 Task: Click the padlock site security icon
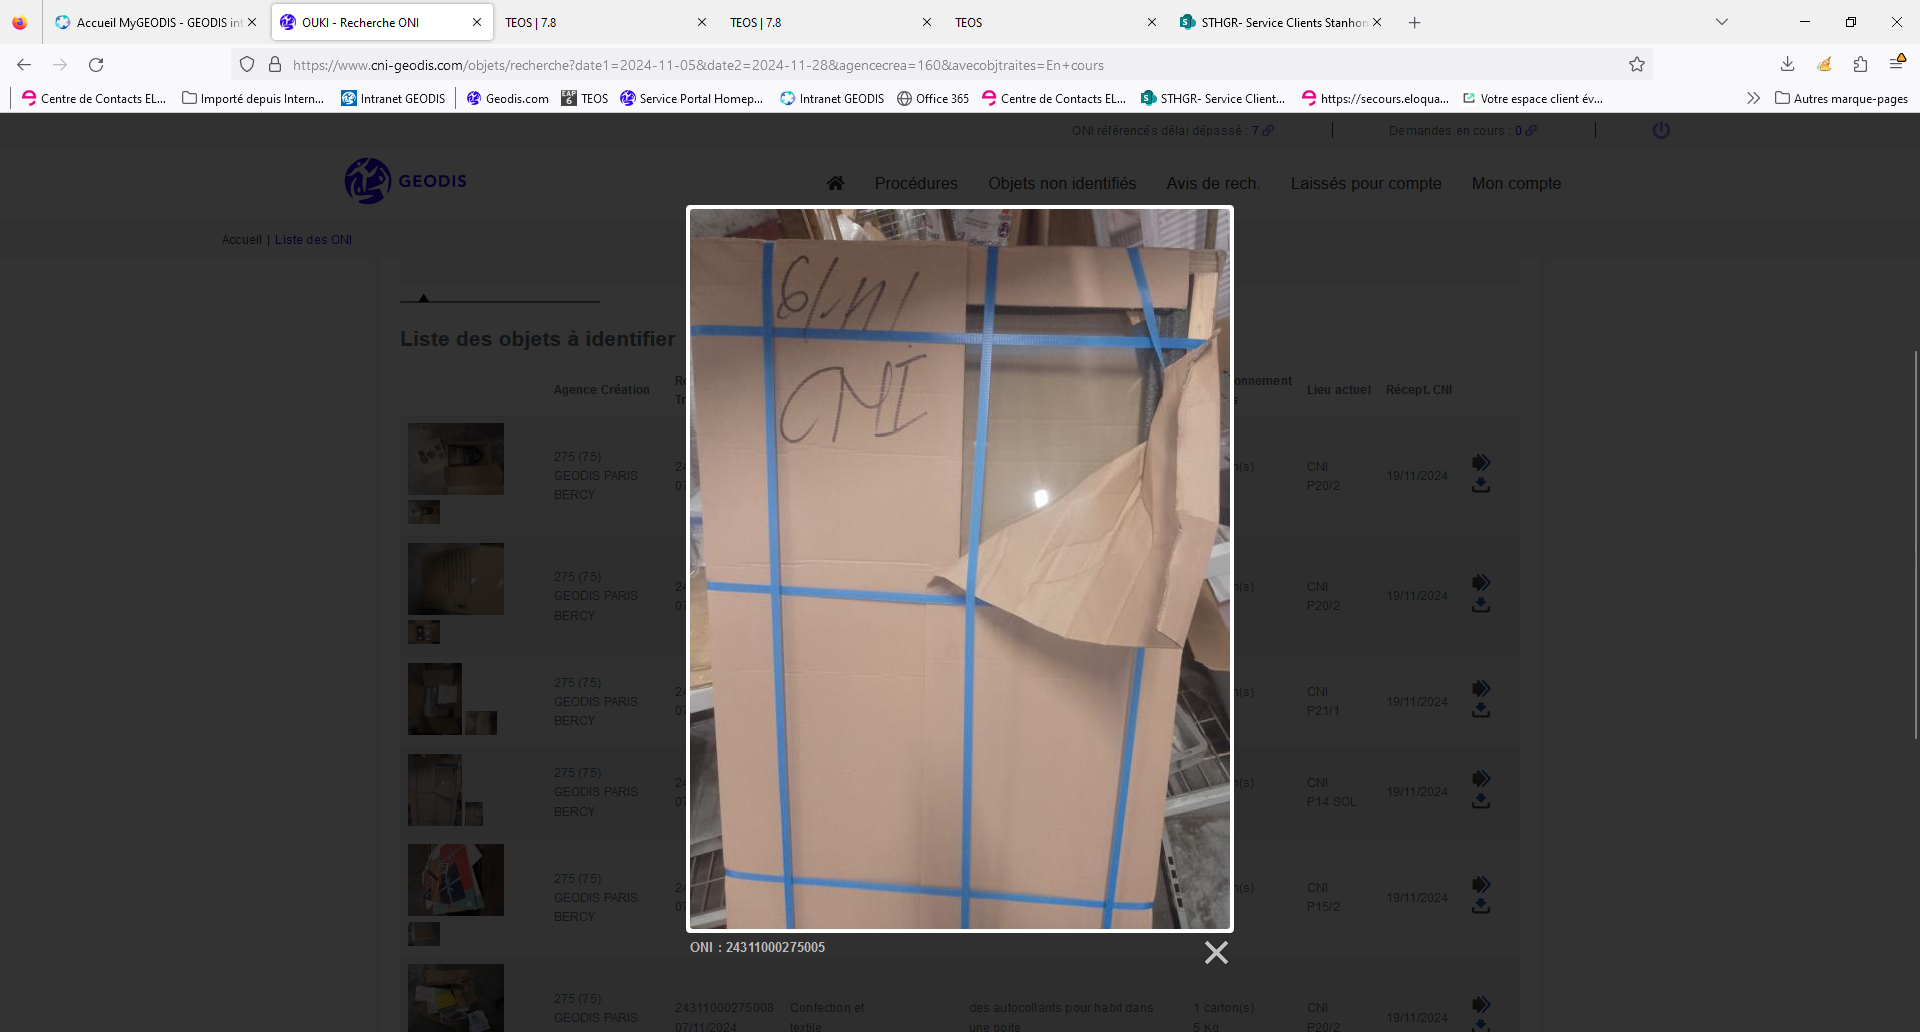click(x=275, y=65)
